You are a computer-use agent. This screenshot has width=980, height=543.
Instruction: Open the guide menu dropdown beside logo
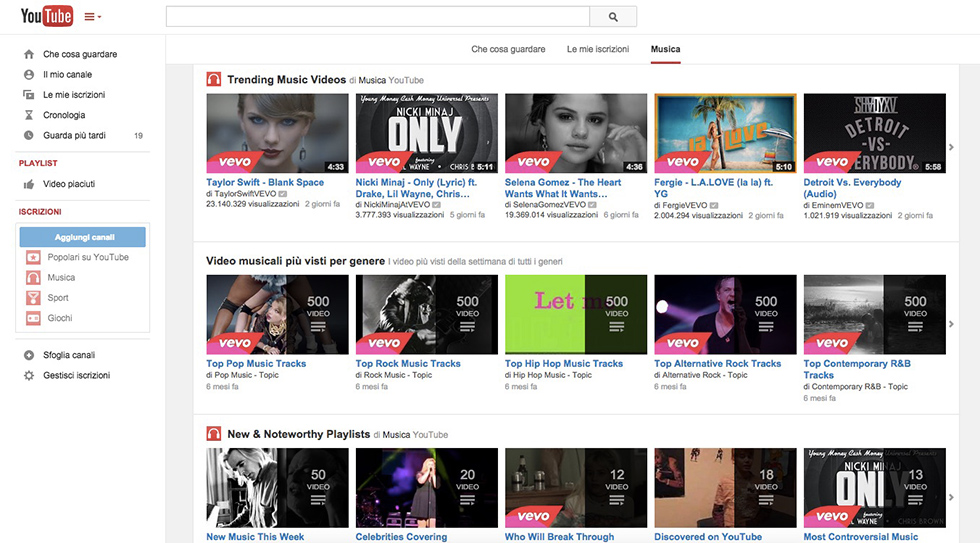(93, 17)
